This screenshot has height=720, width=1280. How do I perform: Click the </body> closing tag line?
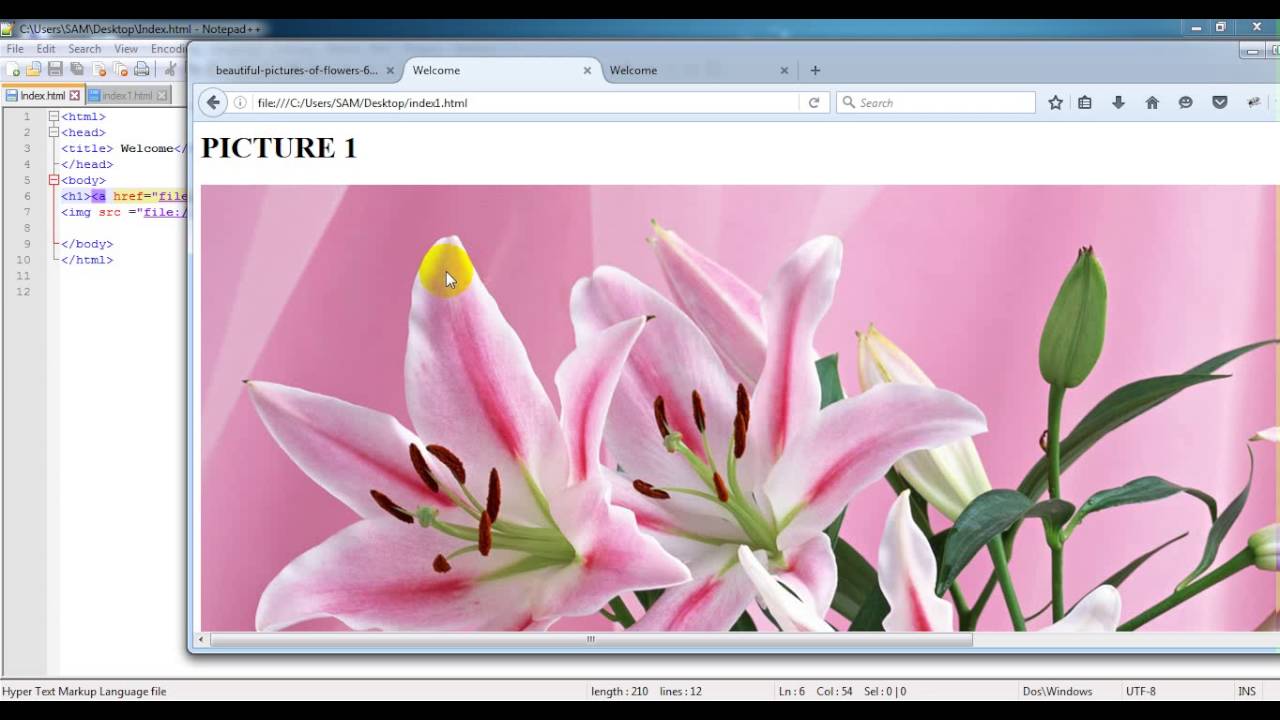[87, 244]
